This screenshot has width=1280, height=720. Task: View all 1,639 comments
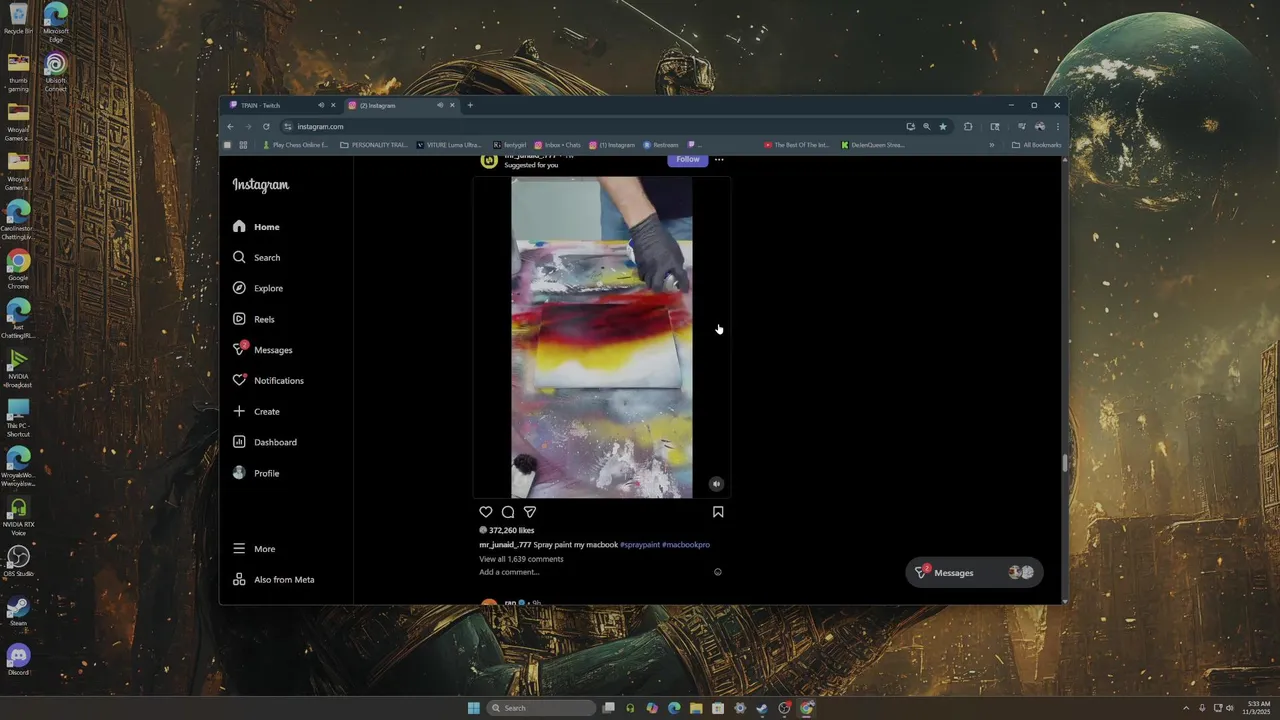pos(521,559)
